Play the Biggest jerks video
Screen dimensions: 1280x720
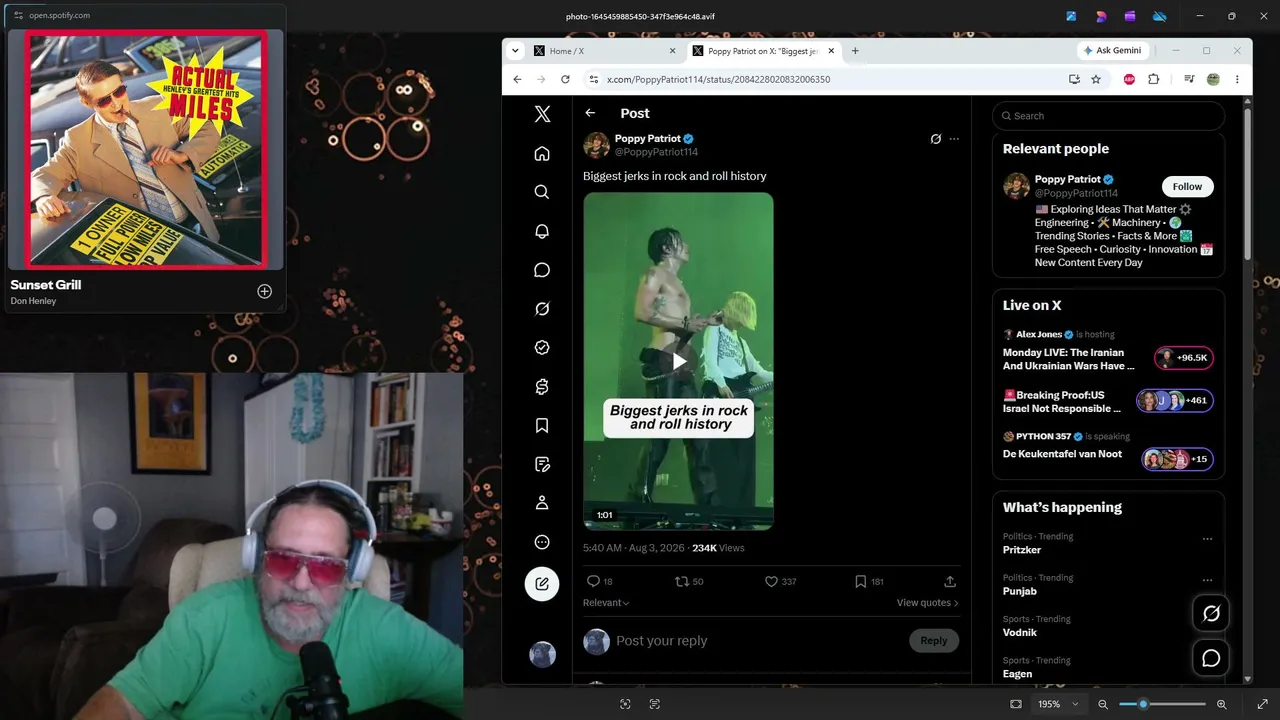679,361
